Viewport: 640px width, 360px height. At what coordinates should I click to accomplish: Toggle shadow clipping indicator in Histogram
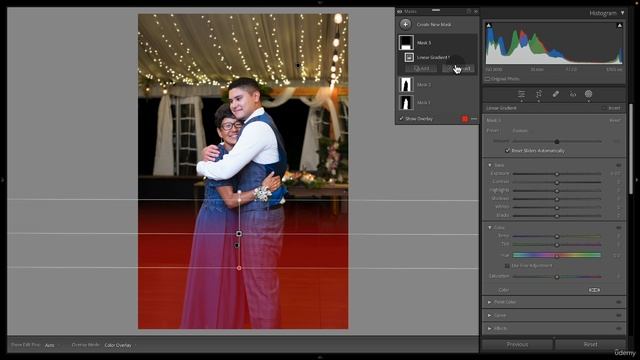point(489,26)
